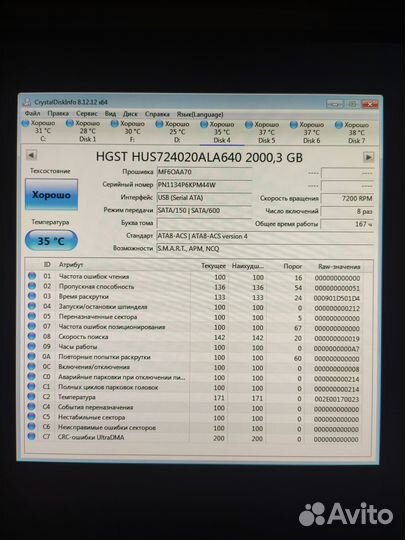Select the Температура attribute row
This screenshot has width=405, height=540.
195,398
